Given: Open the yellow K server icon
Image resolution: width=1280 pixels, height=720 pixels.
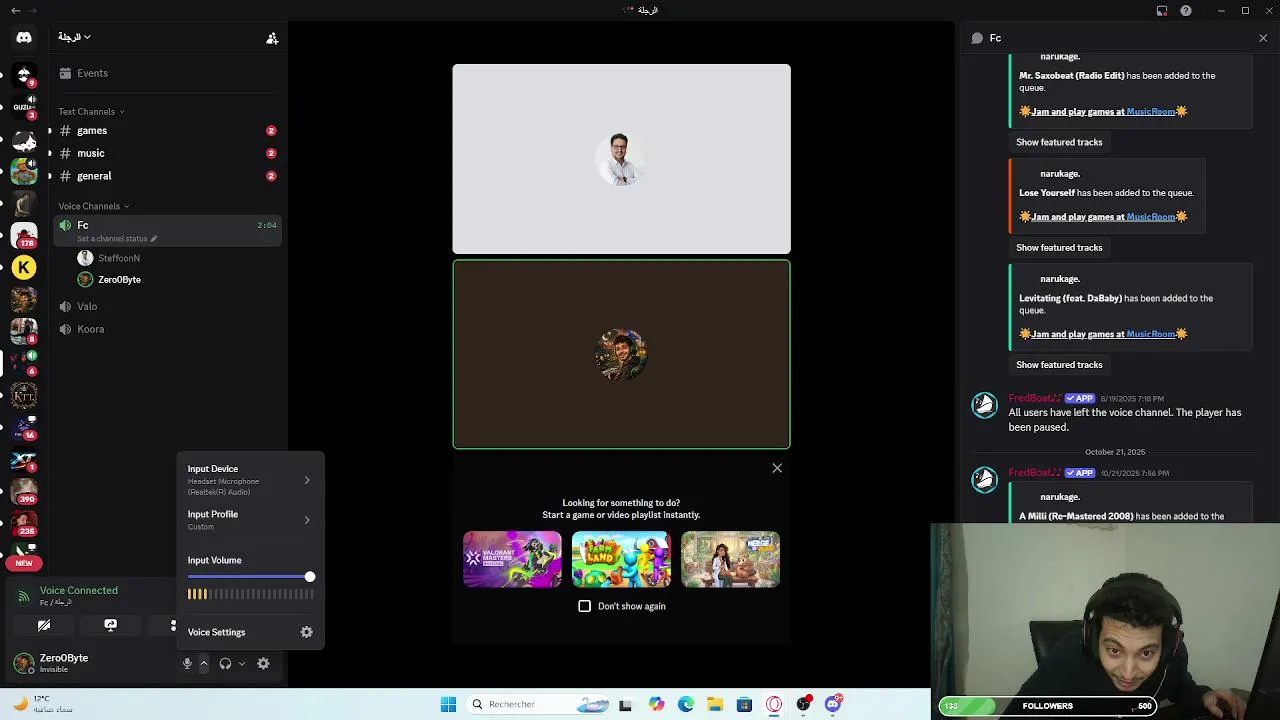Looking at the screenshot, I should pyautogui.click(x=24, y=267).
